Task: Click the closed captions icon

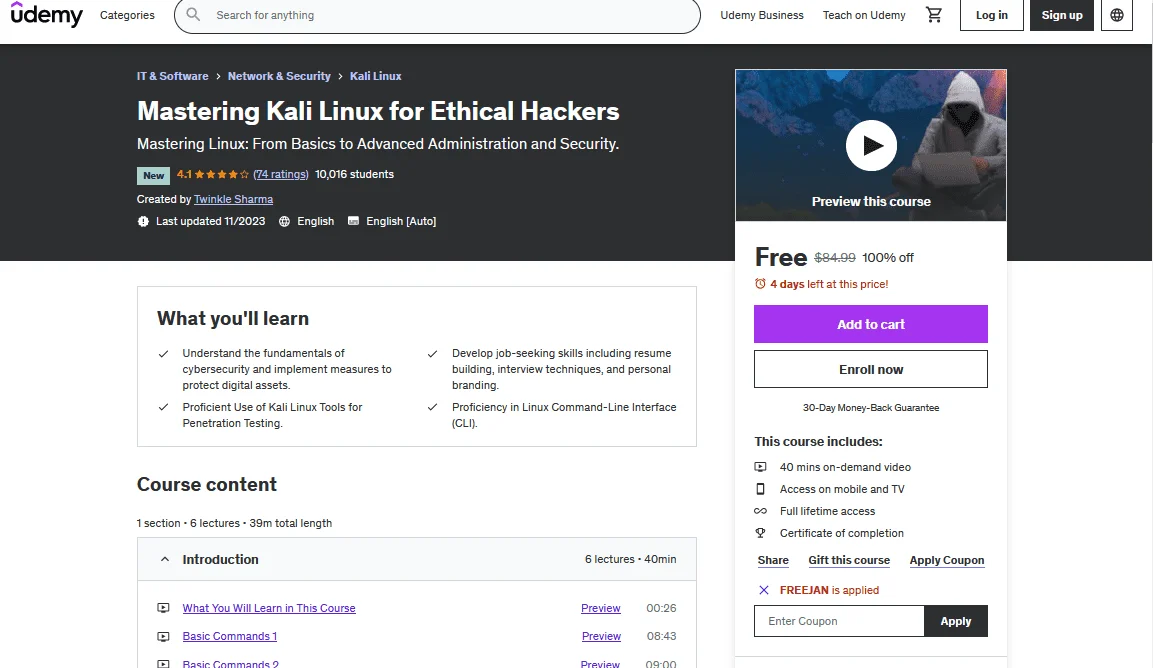Action: point(353,221)
